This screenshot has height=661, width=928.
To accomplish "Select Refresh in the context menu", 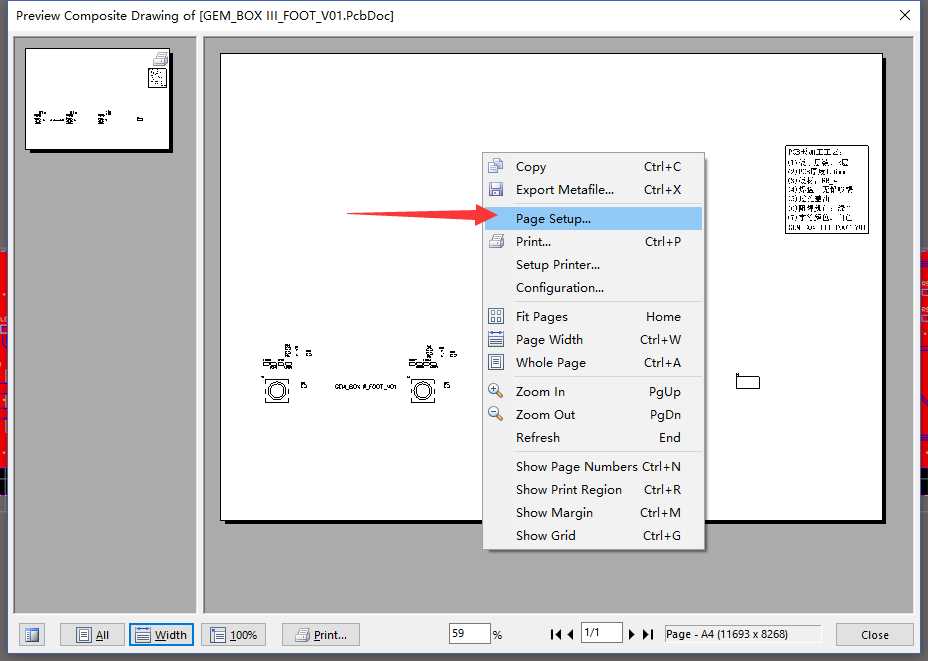I will click(593, 437).
